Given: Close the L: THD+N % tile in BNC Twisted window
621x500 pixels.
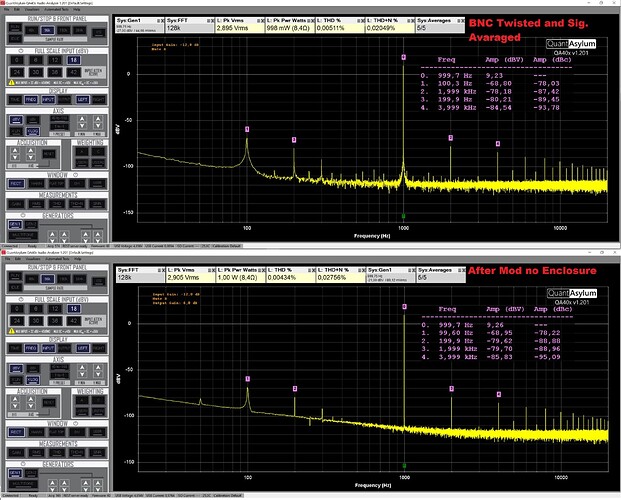Looking at the screenshot, I should 412,21.
